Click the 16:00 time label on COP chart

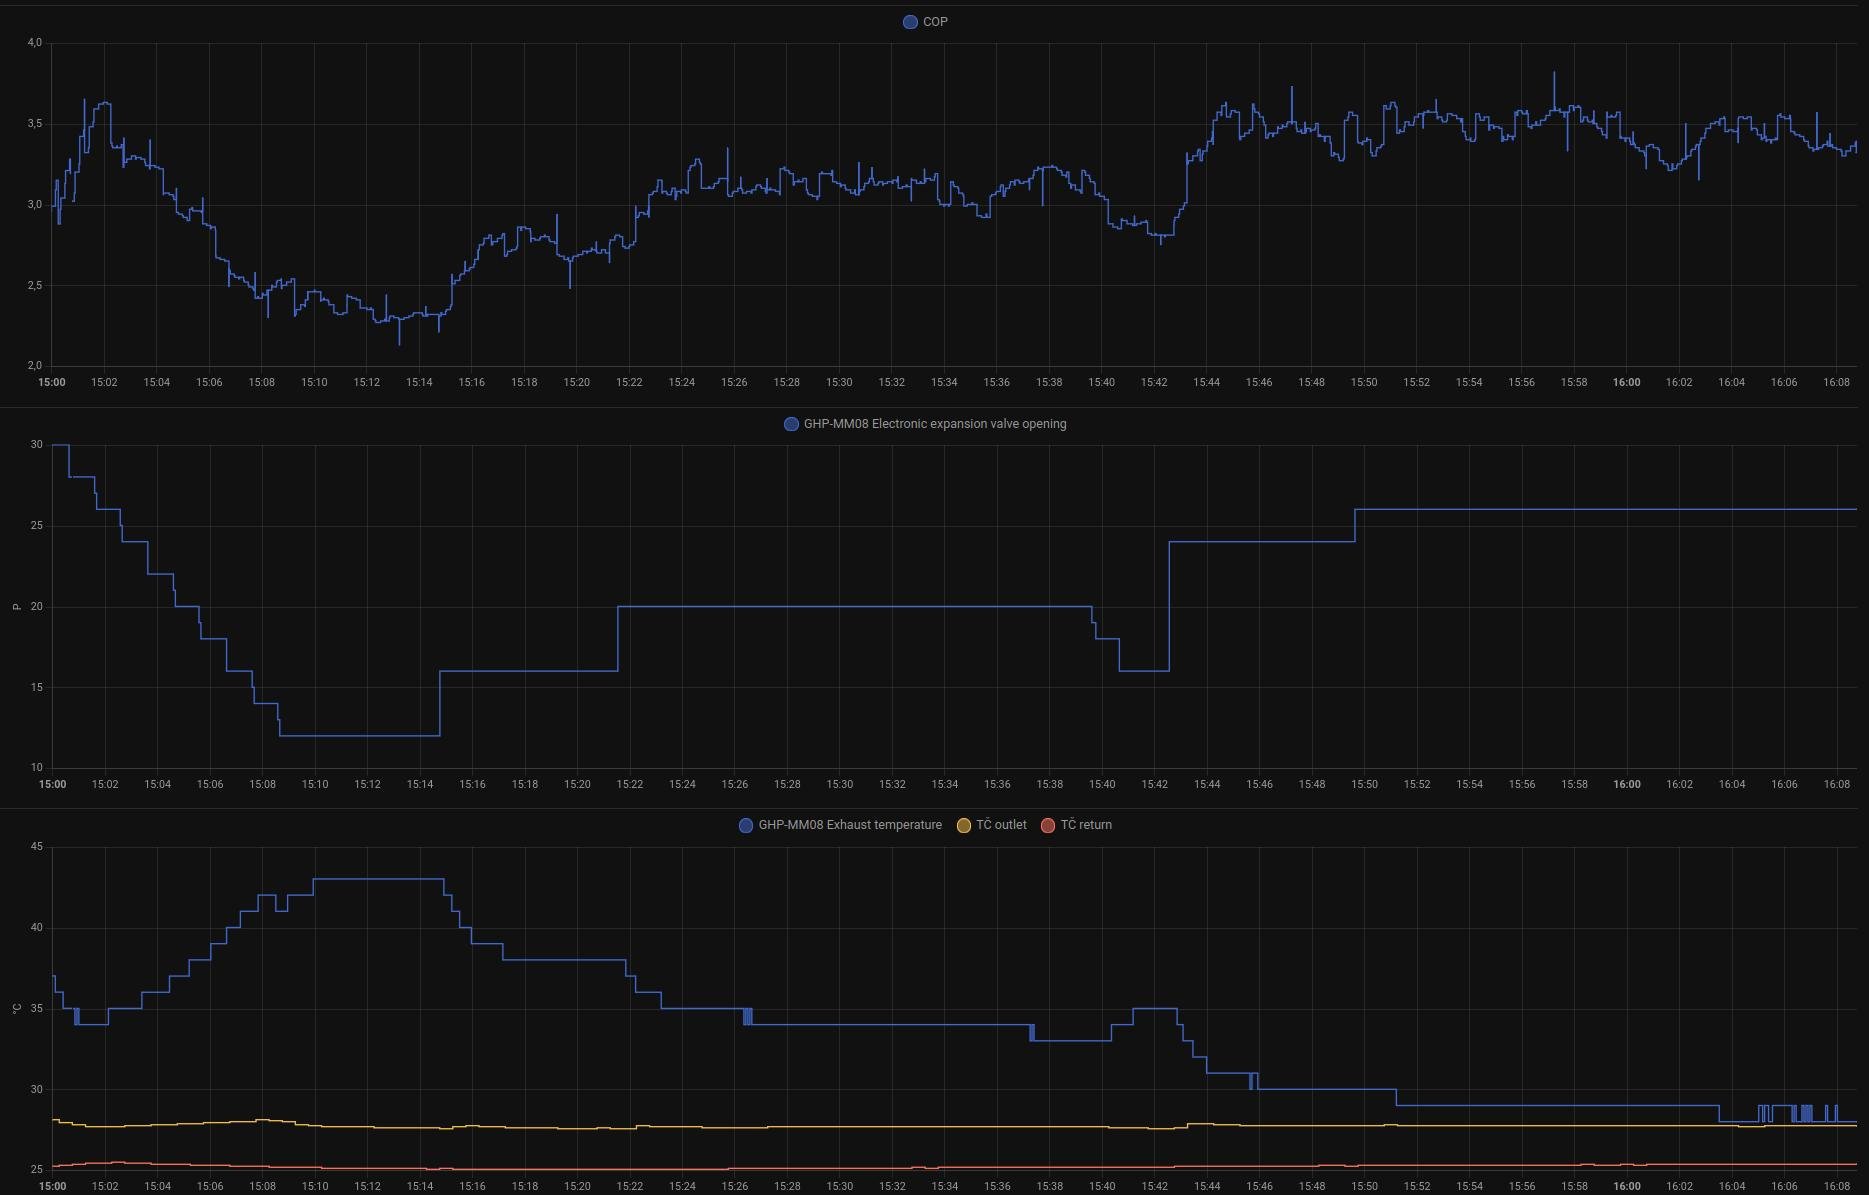tap(1626, 382)
